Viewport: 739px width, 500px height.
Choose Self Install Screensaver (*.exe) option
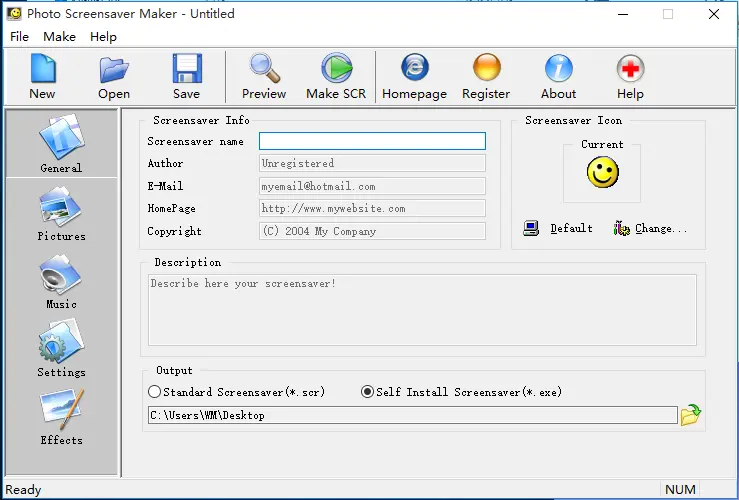461,392
